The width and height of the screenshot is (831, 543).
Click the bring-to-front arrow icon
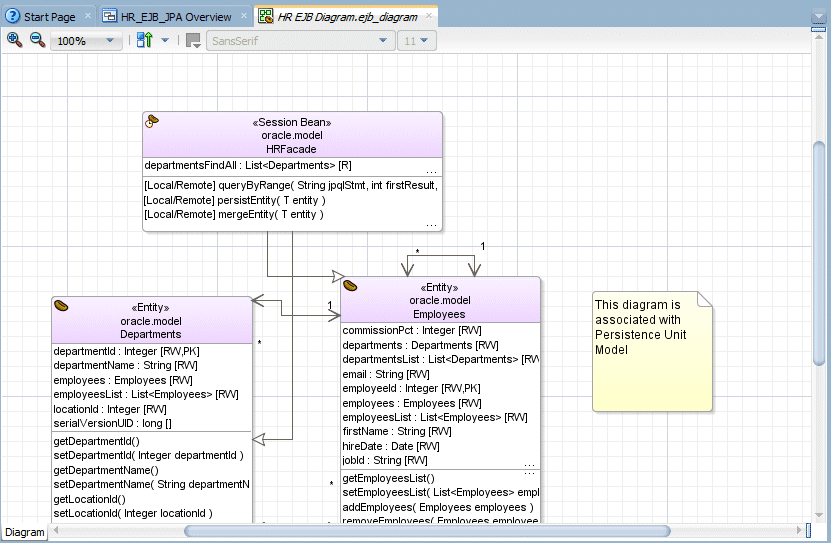145,40
